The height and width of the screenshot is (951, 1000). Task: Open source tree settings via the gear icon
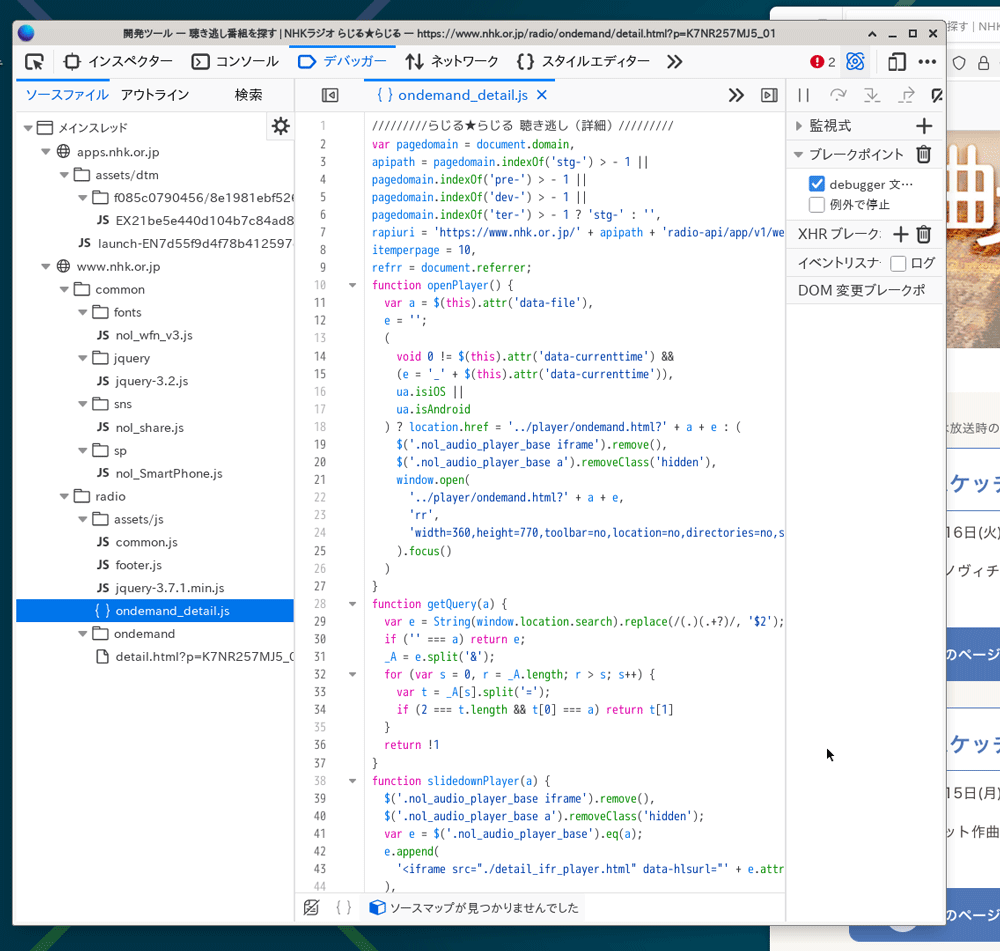click(x=281, y=126)
